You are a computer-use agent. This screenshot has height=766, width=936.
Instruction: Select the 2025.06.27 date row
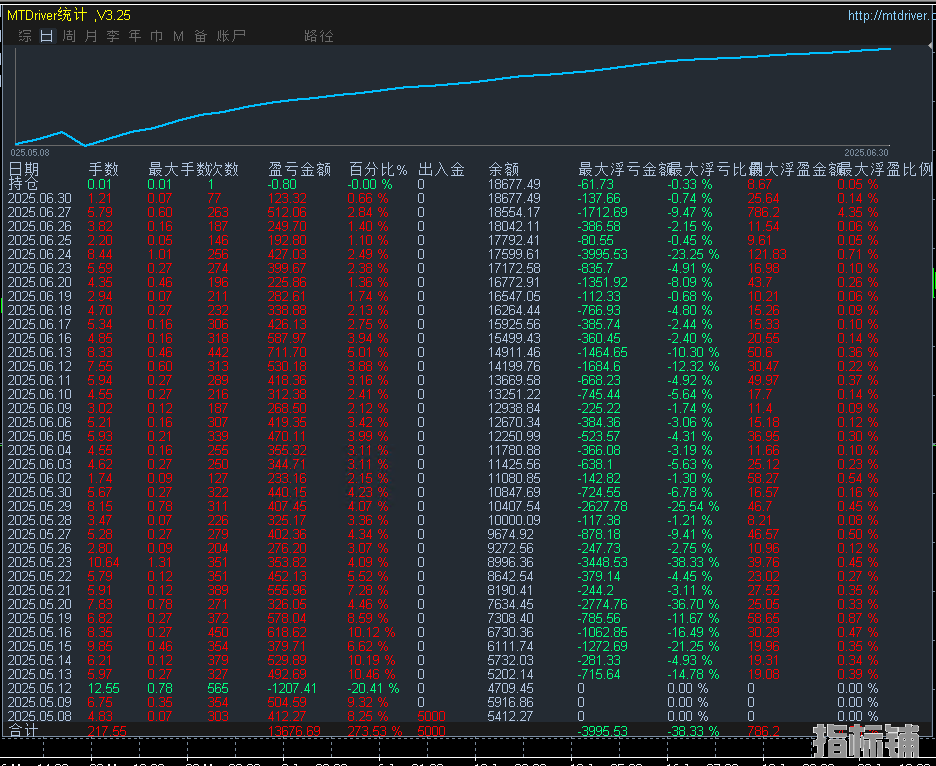[x=39, y=212]
